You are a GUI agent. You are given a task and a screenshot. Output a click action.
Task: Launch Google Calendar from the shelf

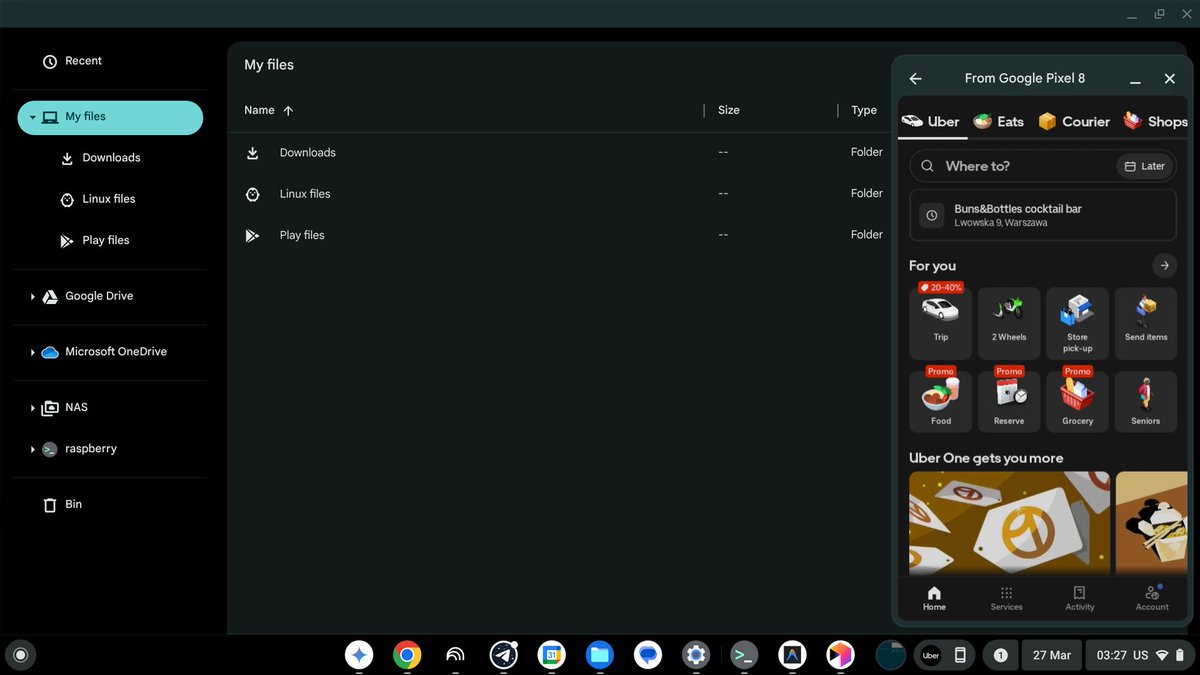point(551,655)
